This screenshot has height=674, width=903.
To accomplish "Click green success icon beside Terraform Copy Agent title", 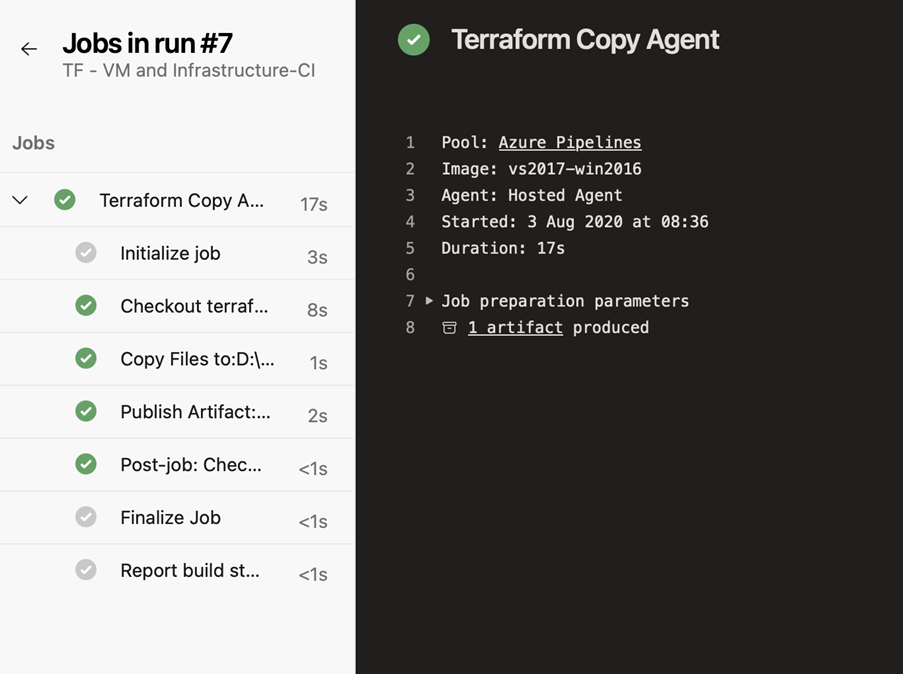I will (x=413, y=40).
